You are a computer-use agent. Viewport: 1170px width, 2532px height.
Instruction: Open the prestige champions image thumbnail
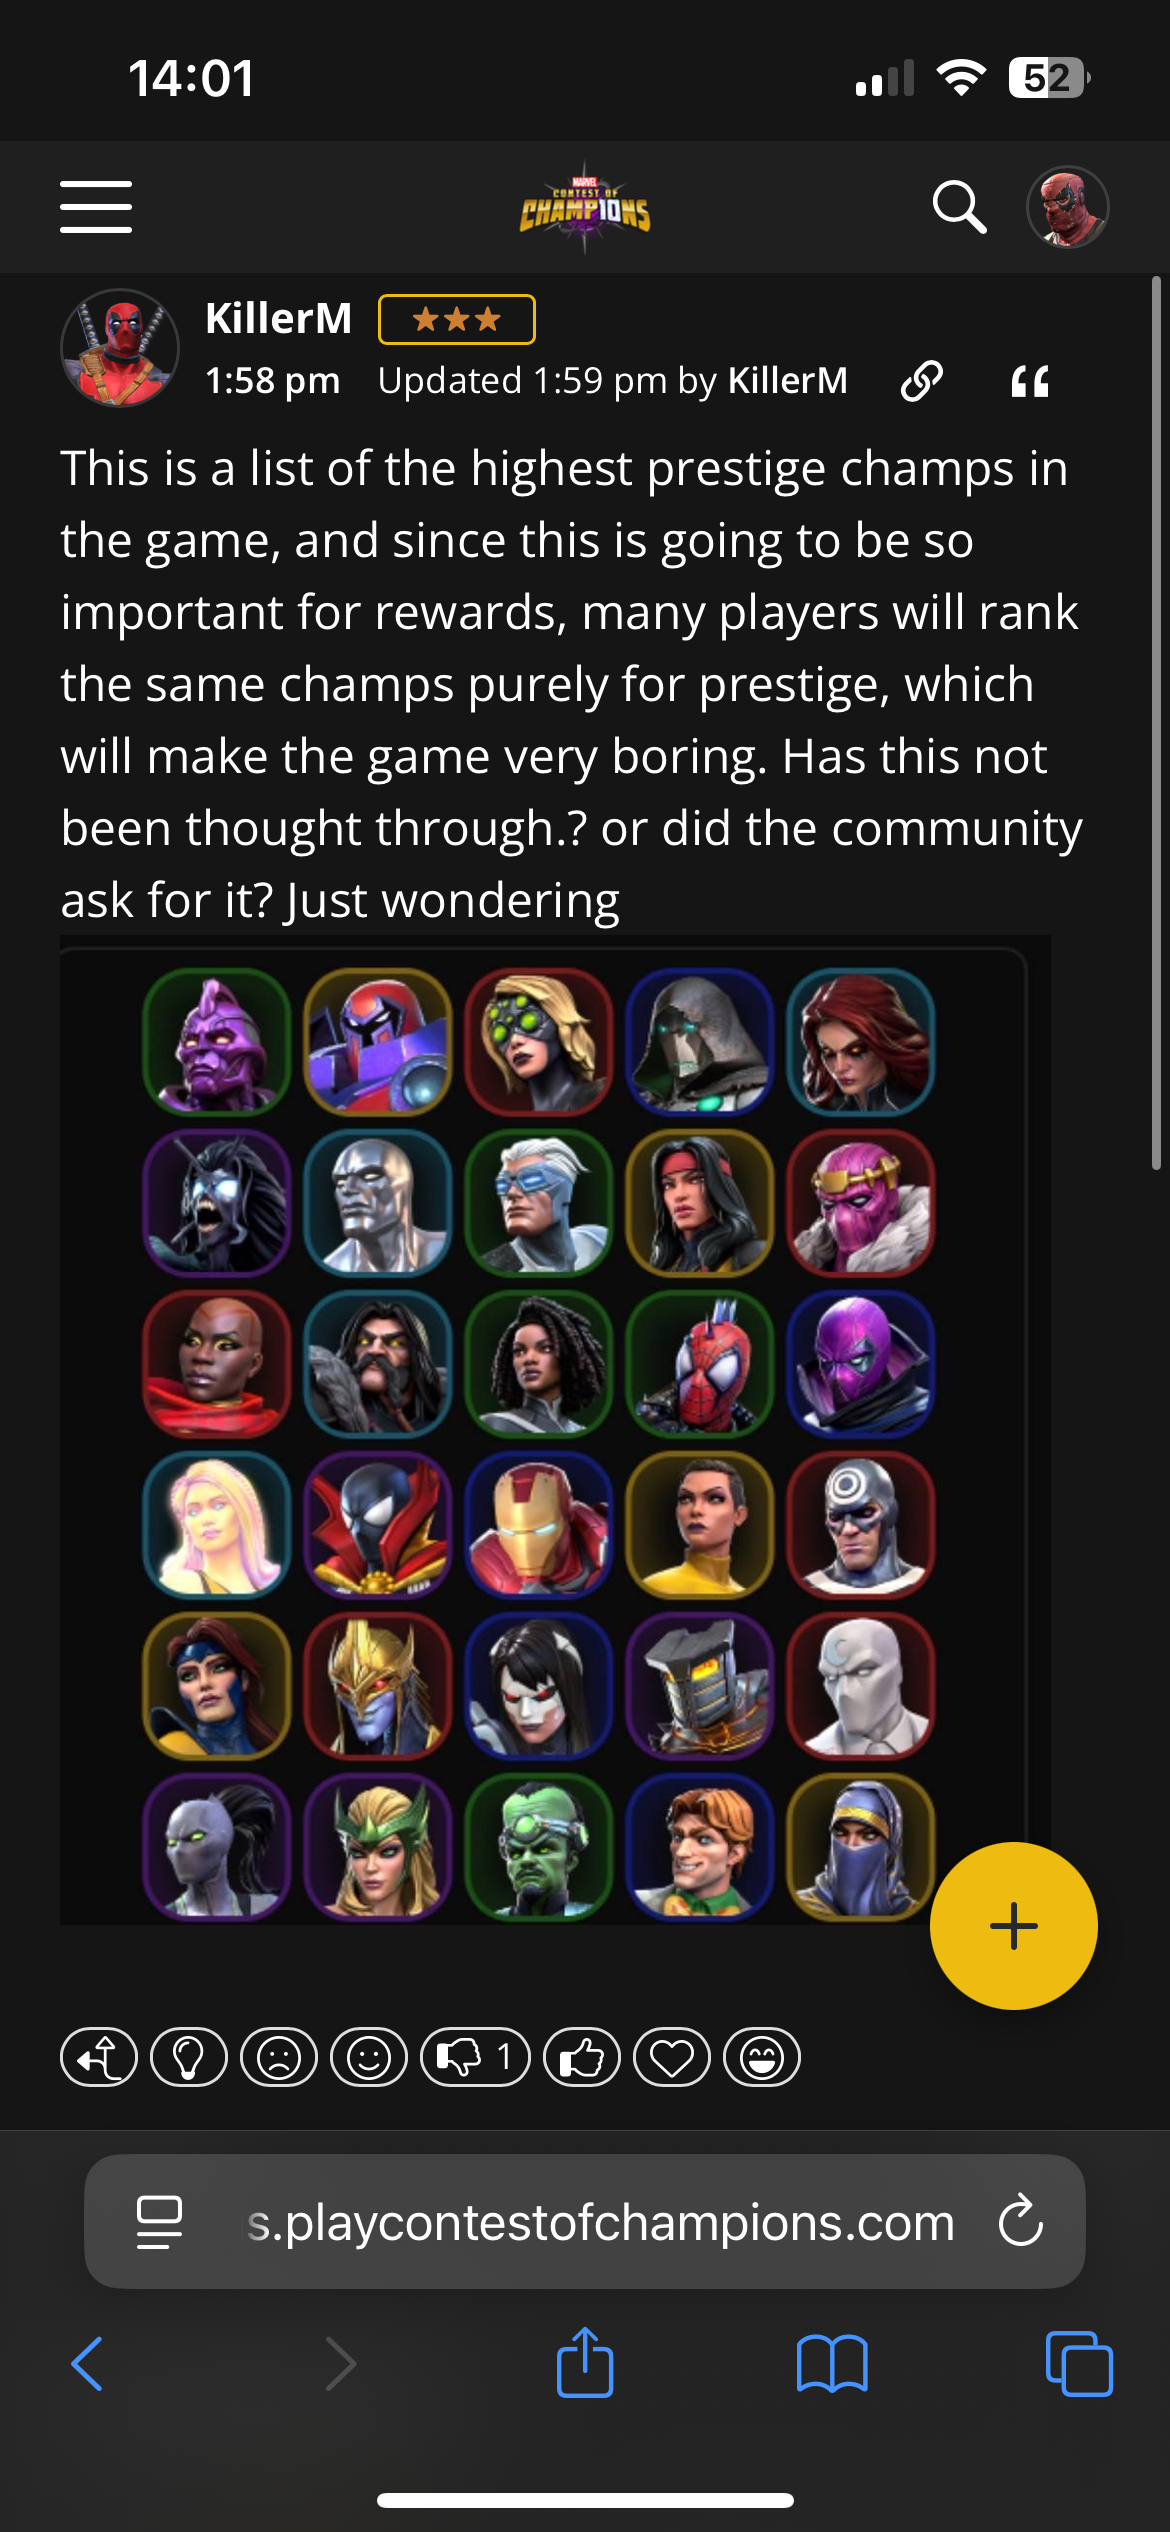[555, 1430]
